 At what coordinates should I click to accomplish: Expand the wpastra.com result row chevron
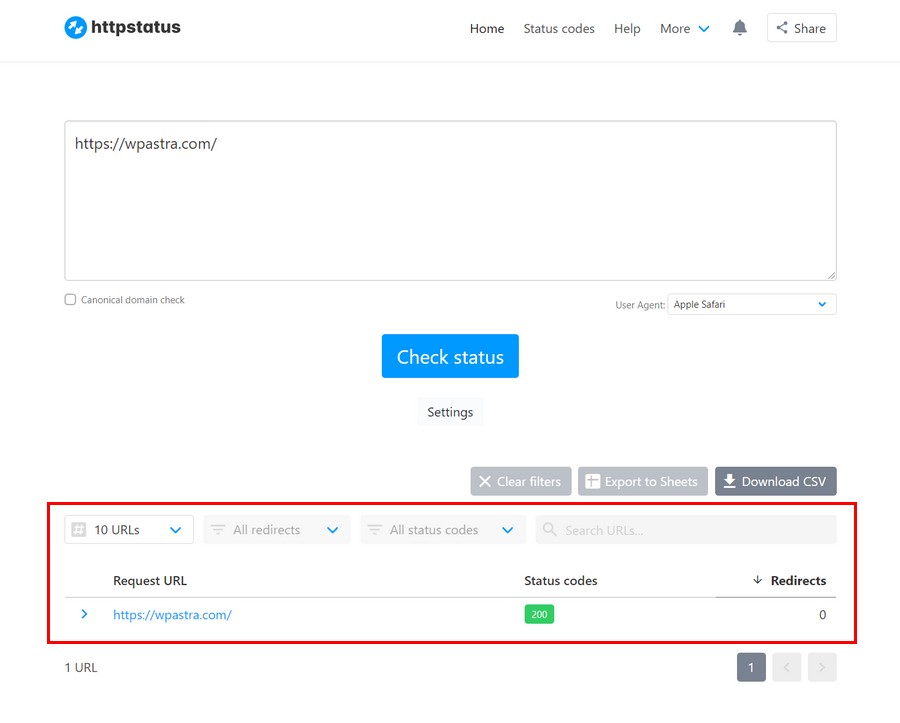tap(84, 614)
